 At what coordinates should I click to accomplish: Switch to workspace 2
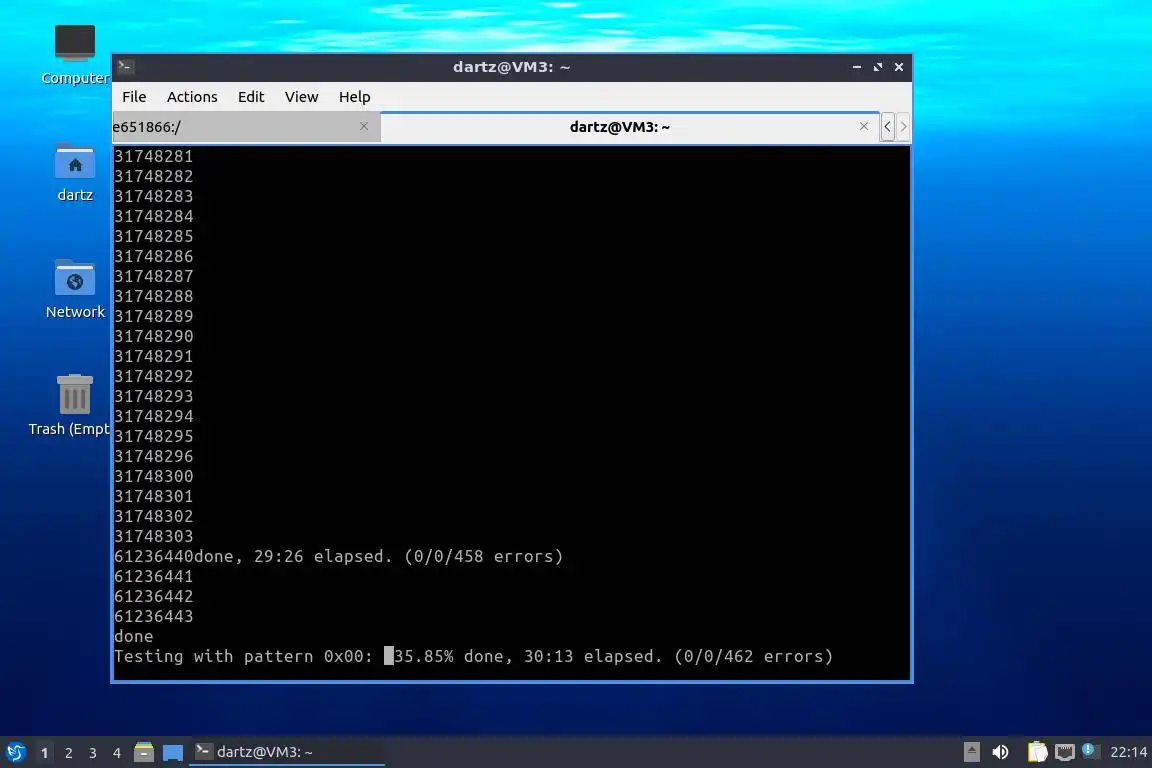click(x=68, y=753)
